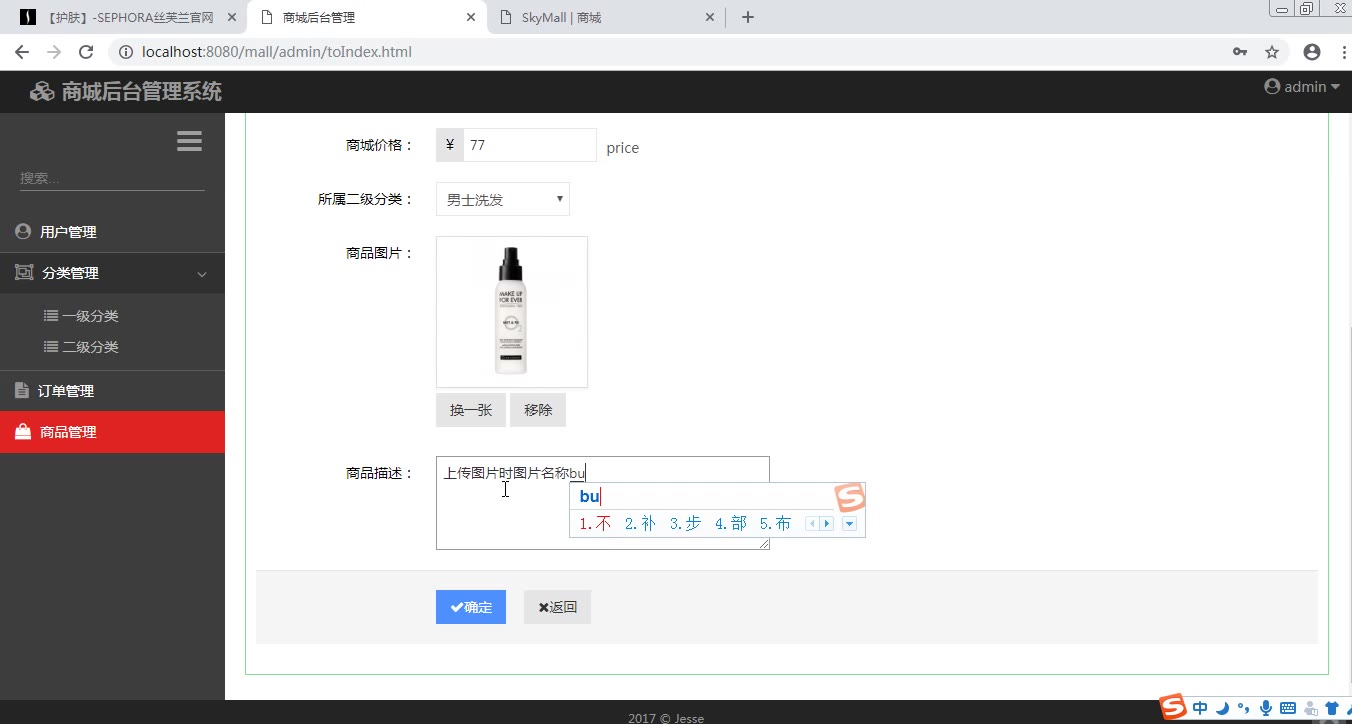Image resolution: width=1352 pixels, height=724 pixels.
Task: Toggle the hamburger sidebar menu icon
Action: 189,141
